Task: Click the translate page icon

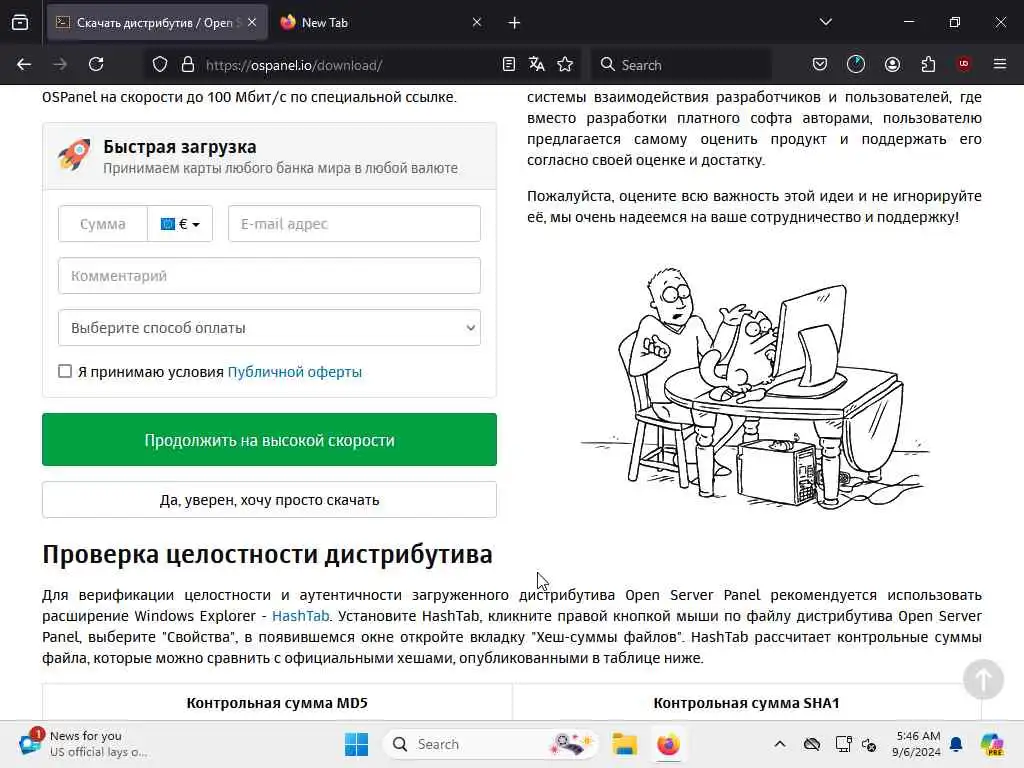Action: pyautogui.click(x=537, y=64)
